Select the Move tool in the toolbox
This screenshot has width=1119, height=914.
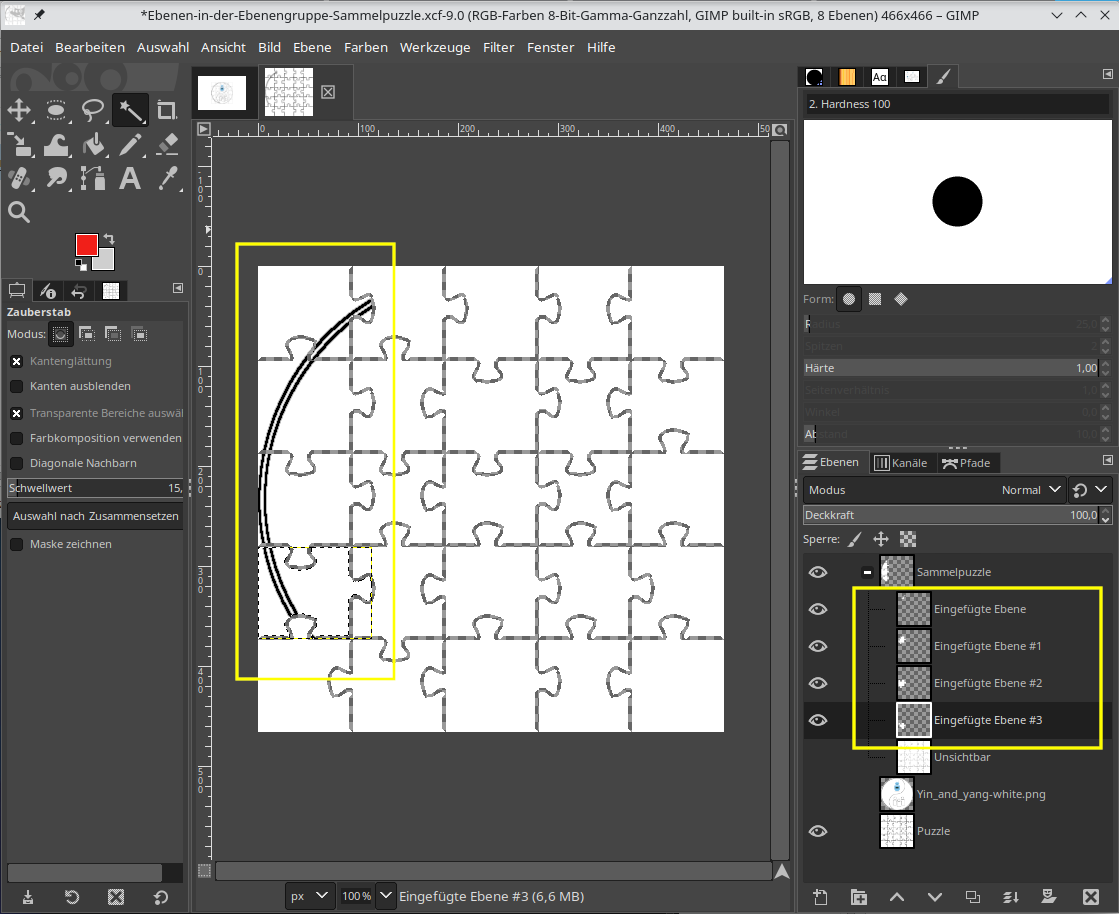coord(19,110)
